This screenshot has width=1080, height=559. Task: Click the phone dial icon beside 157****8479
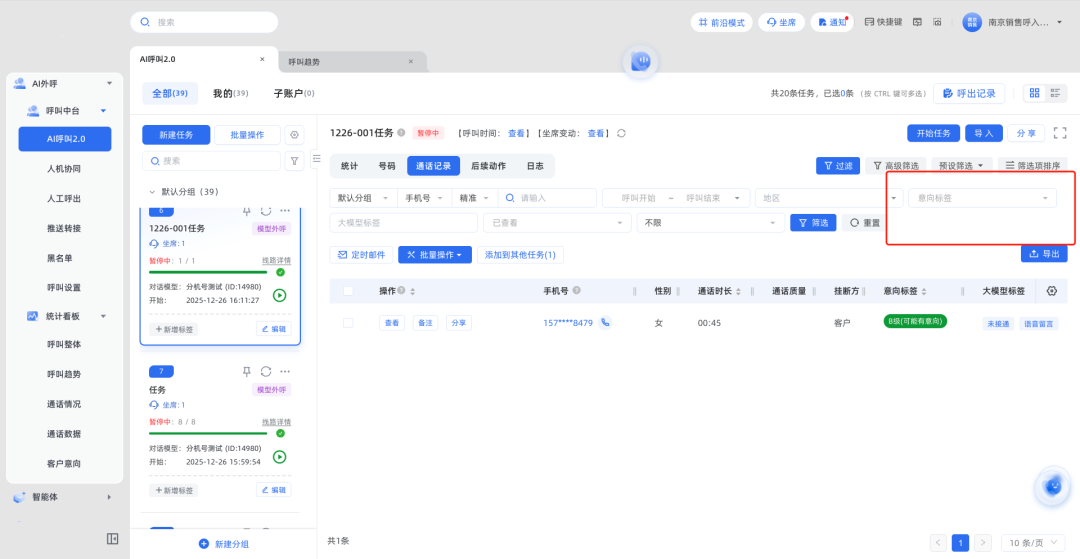point(605,323)
